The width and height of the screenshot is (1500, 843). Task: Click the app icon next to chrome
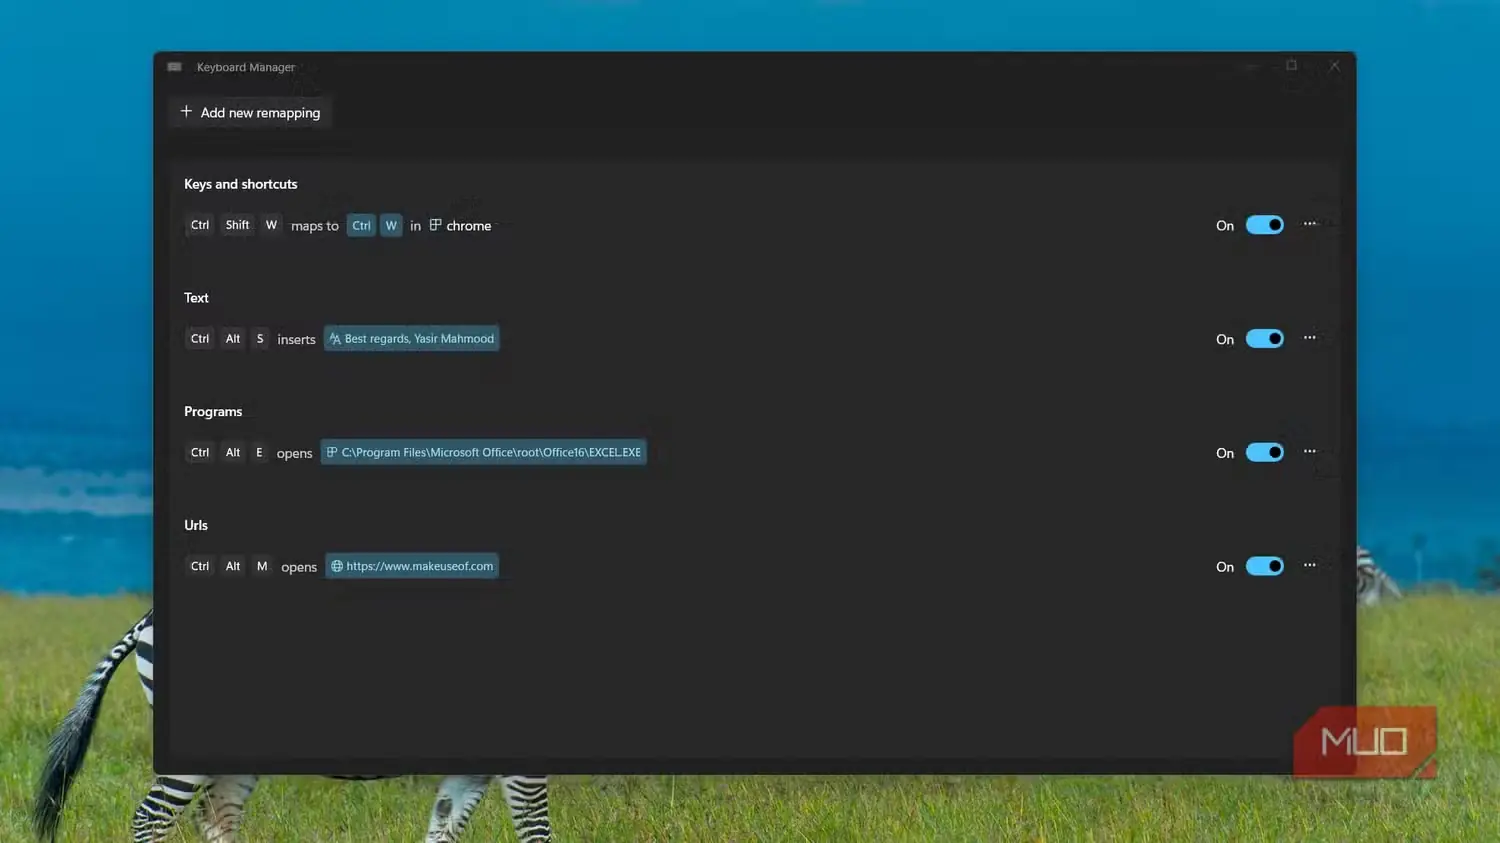point(435,225)
